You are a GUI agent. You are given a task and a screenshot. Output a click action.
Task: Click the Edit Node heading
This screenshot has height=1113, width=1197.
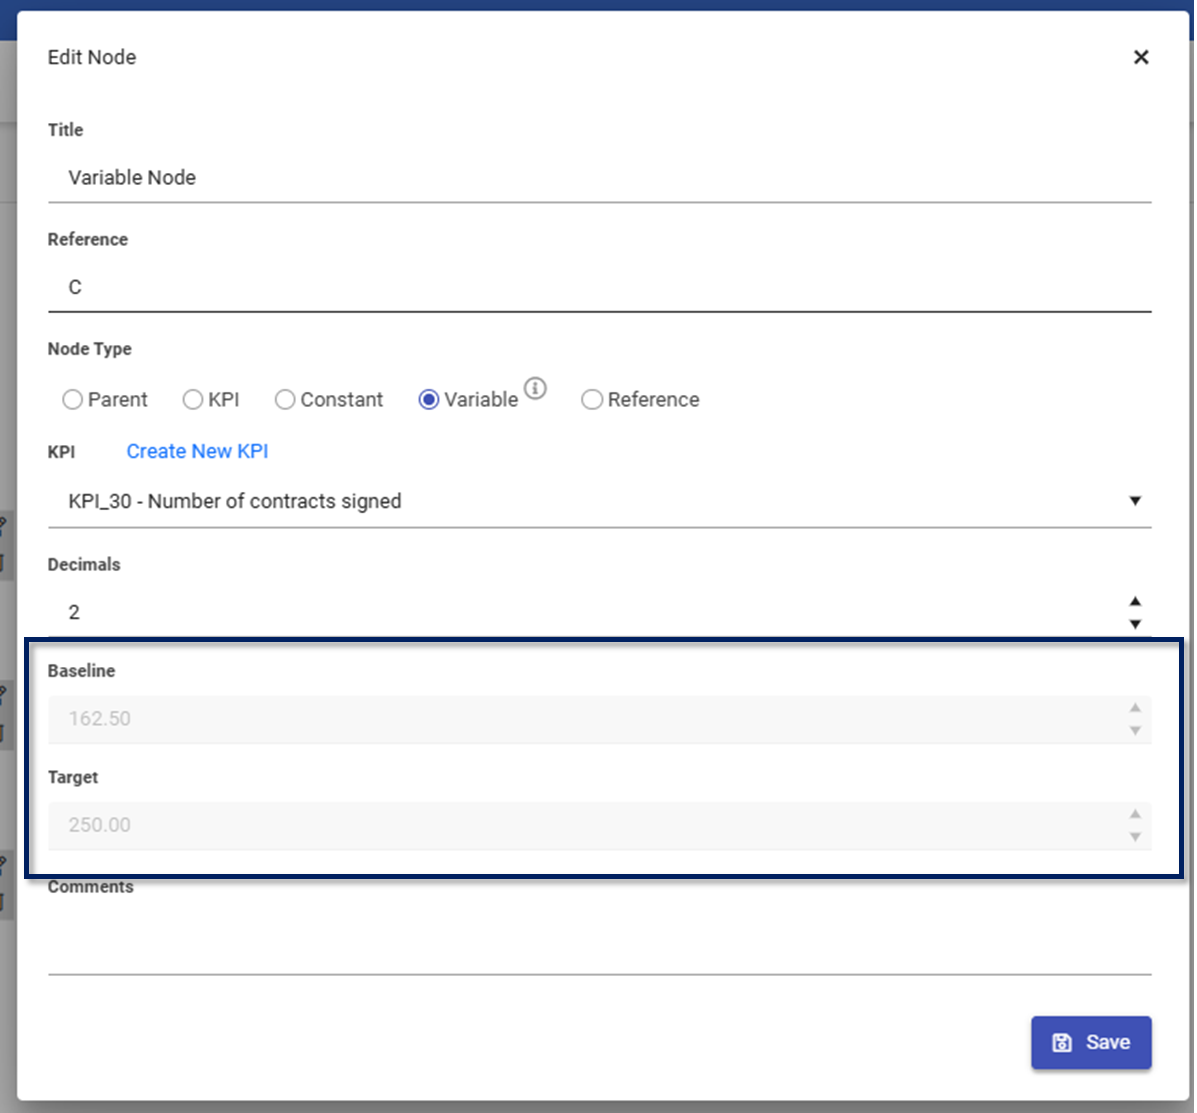(92, 57)
